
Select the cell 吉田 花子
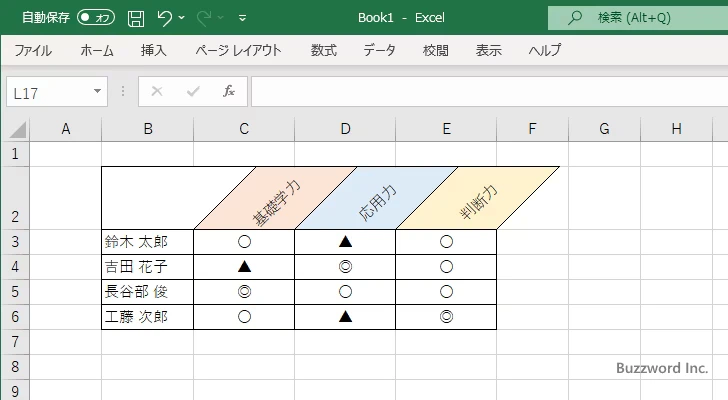148,267
